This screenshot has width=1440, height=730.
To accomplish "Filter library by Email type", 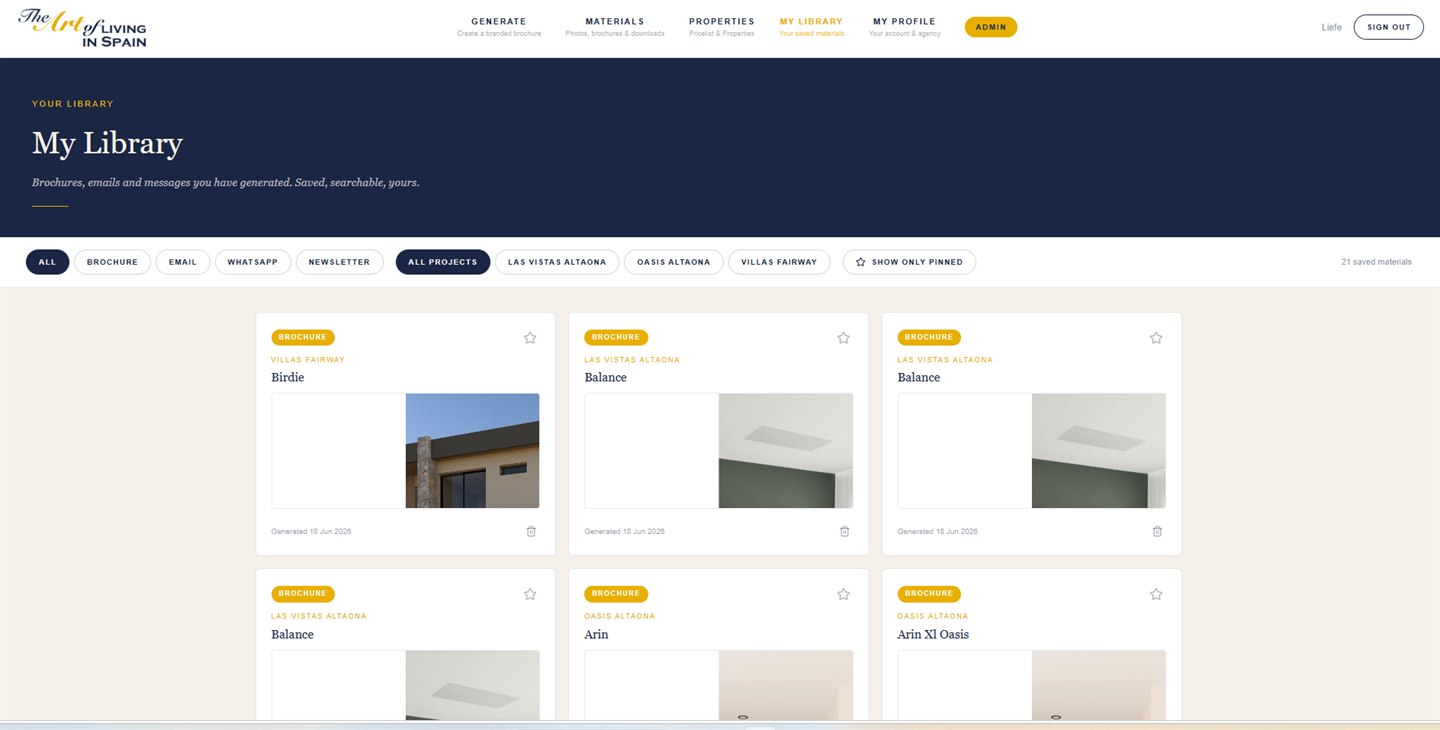I will tap(183, 262).
